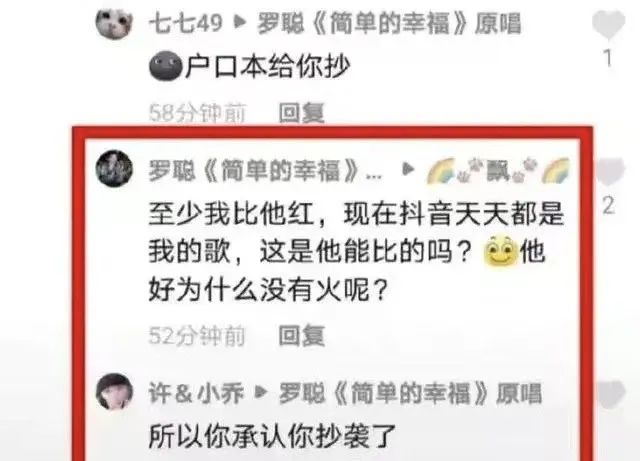
Task: Open 许&小乔's profile avatar
Action: [x=114, y=391]
